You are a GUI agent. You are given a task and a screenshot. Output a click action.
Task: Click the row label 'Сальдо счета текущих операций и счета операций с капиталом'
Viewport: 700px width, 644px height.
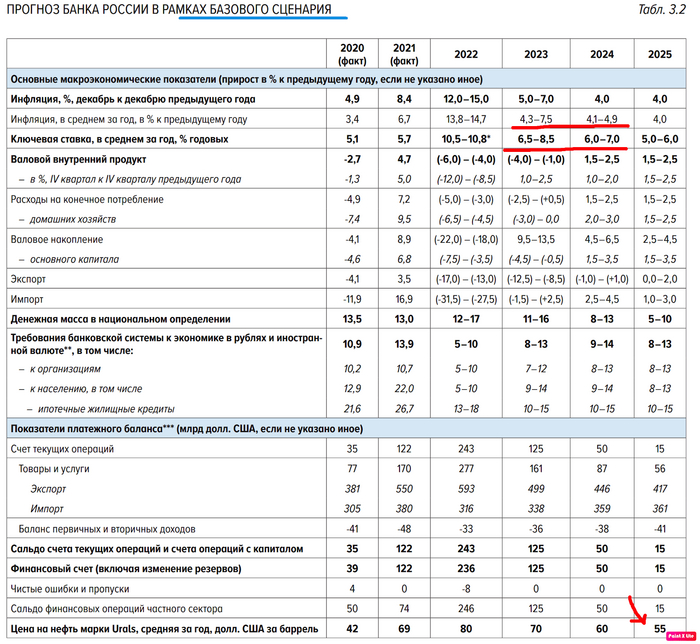157,549
